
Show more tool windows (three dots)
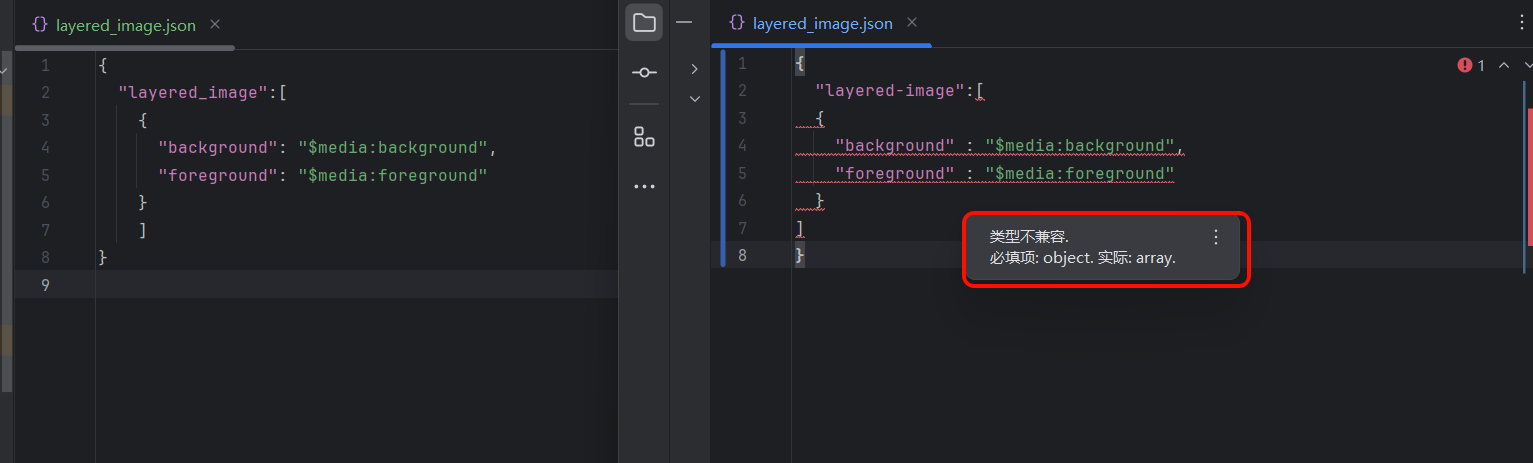coord(644,187)
